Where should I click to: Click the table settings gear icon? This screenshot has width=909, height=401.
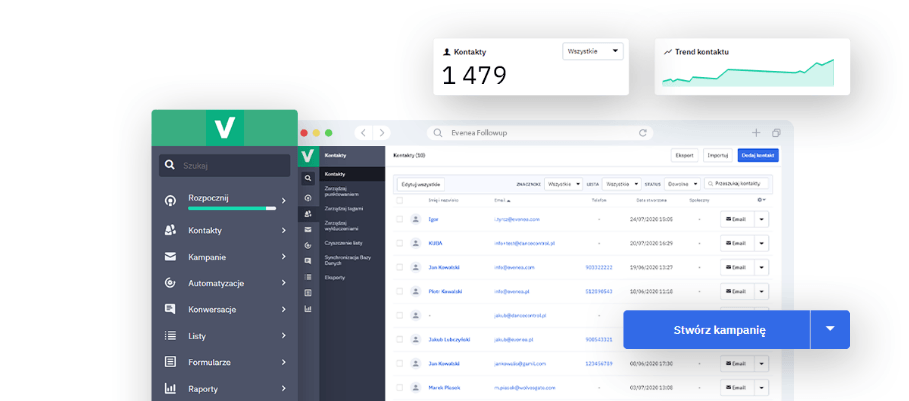tap(761, 200)
